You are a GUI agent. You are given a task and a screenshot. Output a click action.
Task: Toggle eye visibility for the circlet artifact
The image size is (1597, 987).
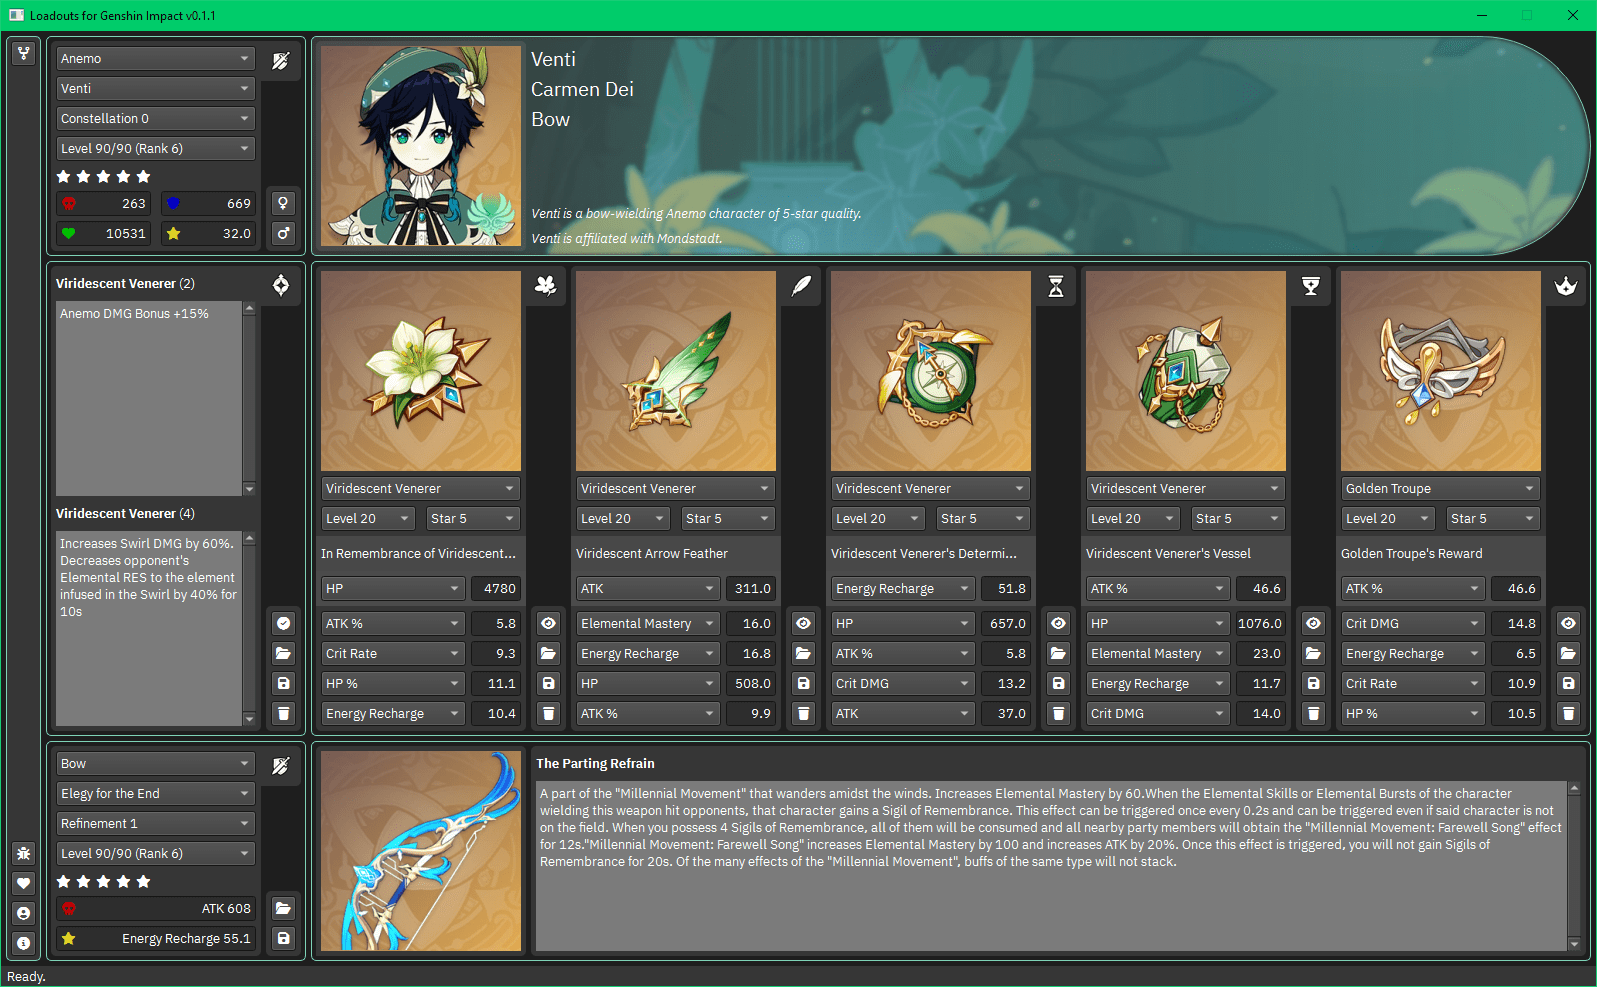(x=1569, y=623)
